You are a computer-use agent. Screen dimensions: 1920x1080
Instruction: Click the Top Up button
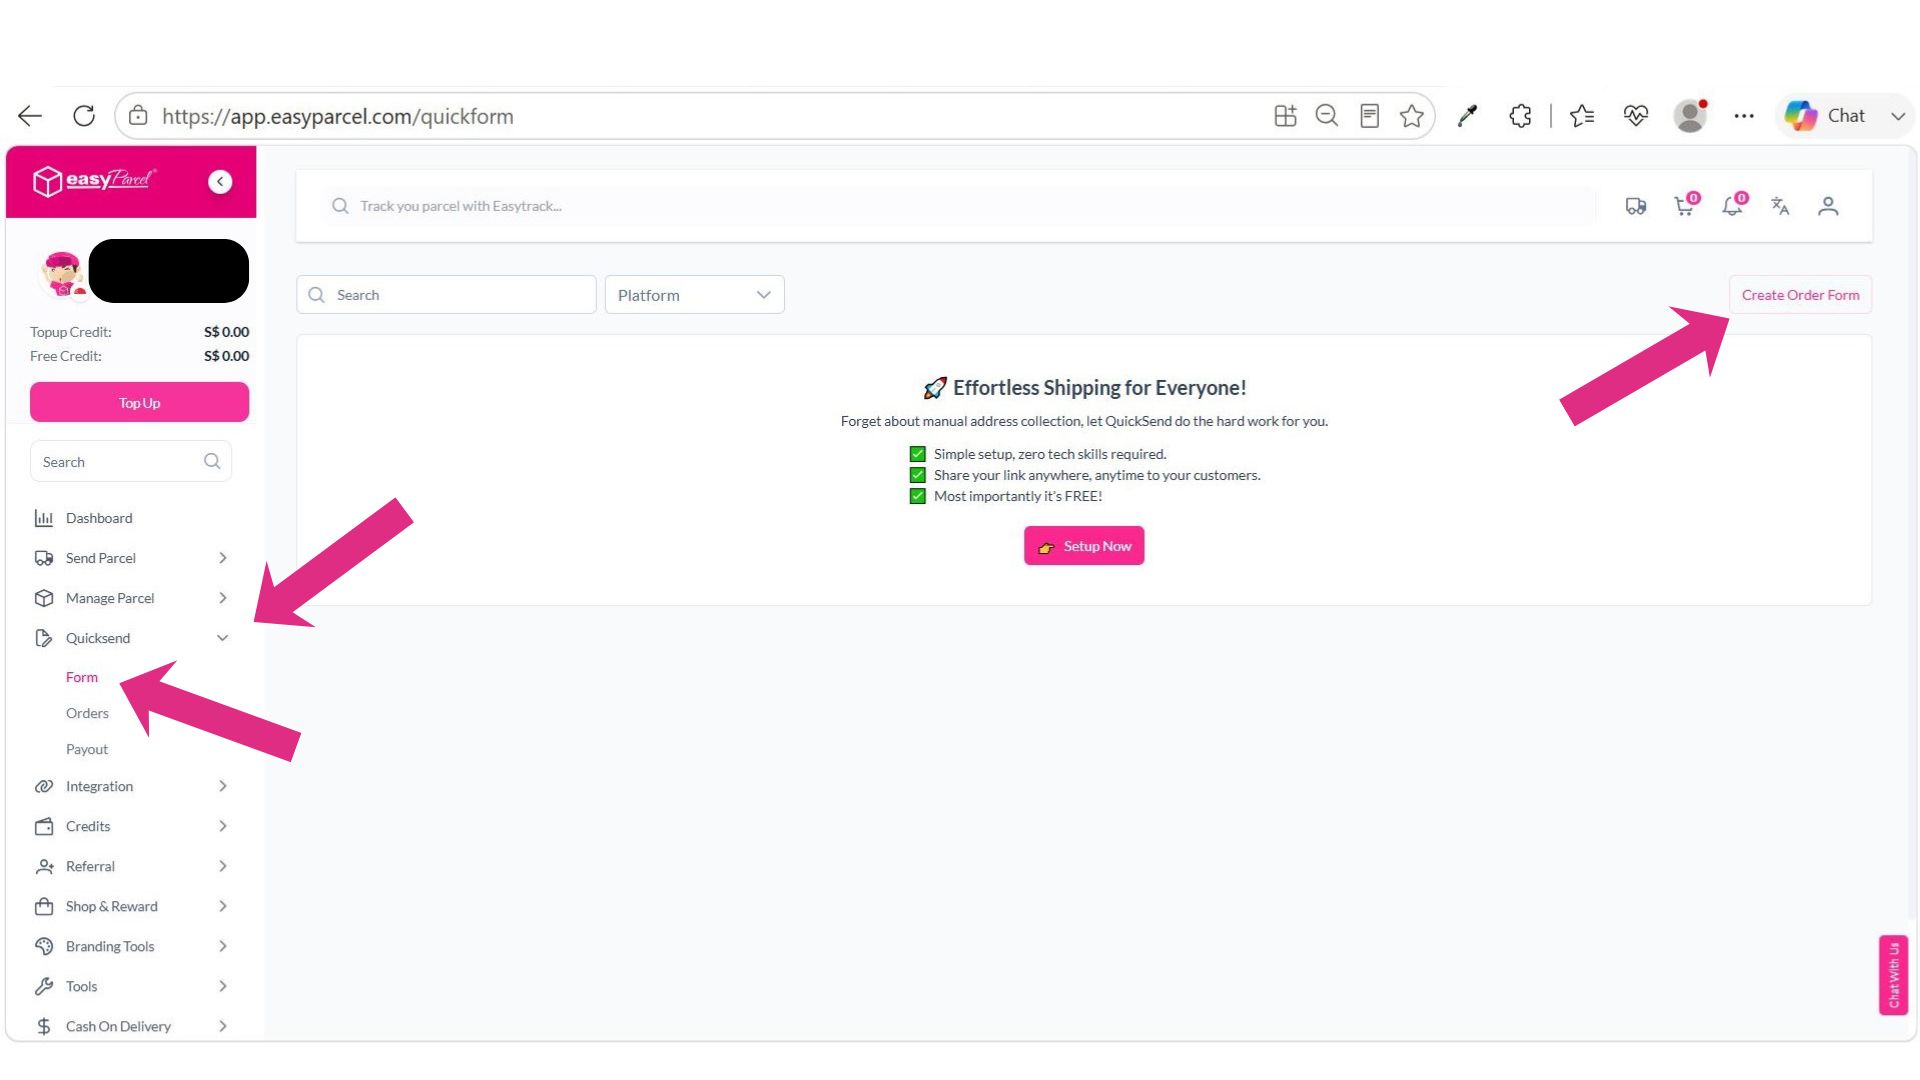(139, 402)
